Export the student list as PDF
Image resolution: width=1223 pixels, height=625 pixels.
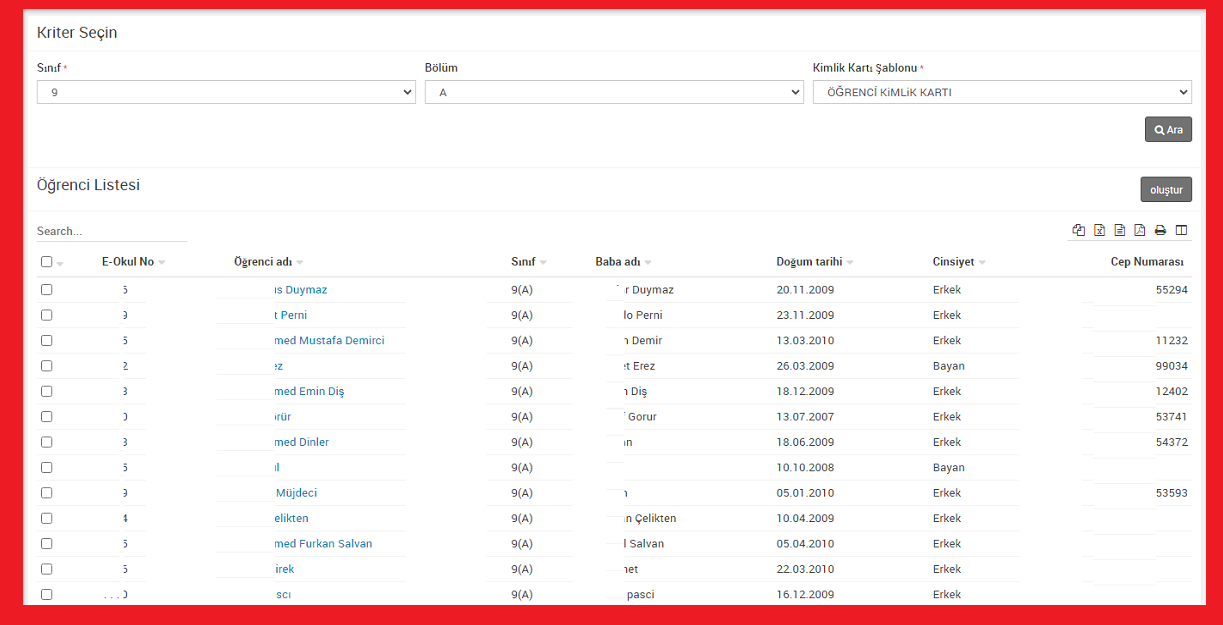1140,230
